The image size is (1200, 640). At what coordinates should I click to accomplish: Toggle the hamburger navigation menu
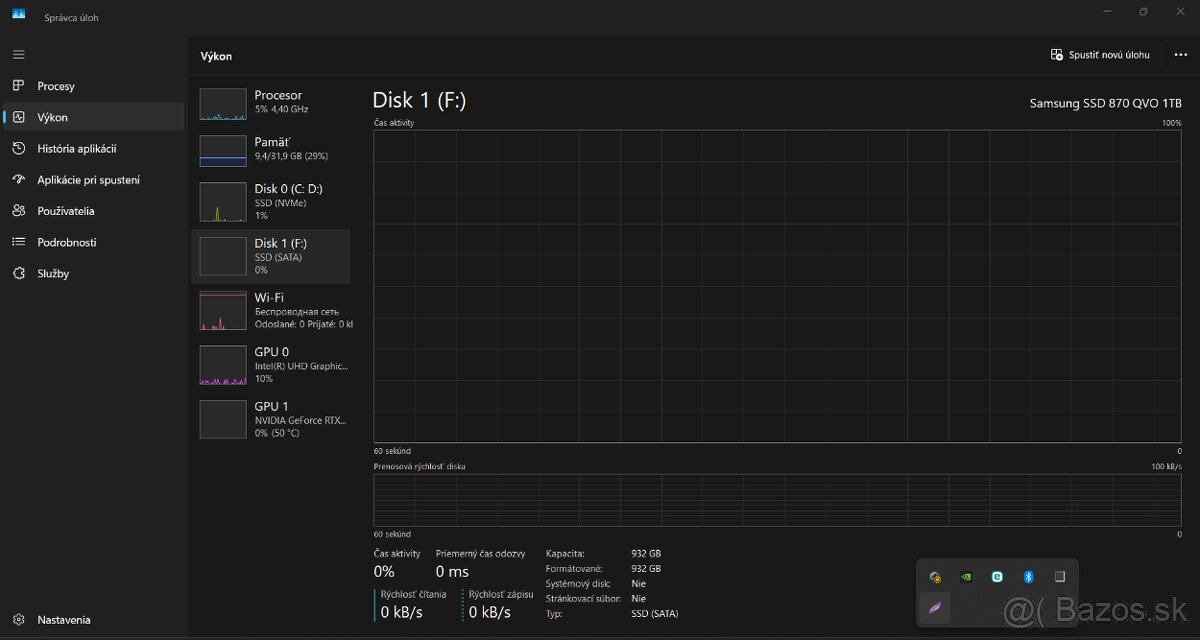(19, 54)
